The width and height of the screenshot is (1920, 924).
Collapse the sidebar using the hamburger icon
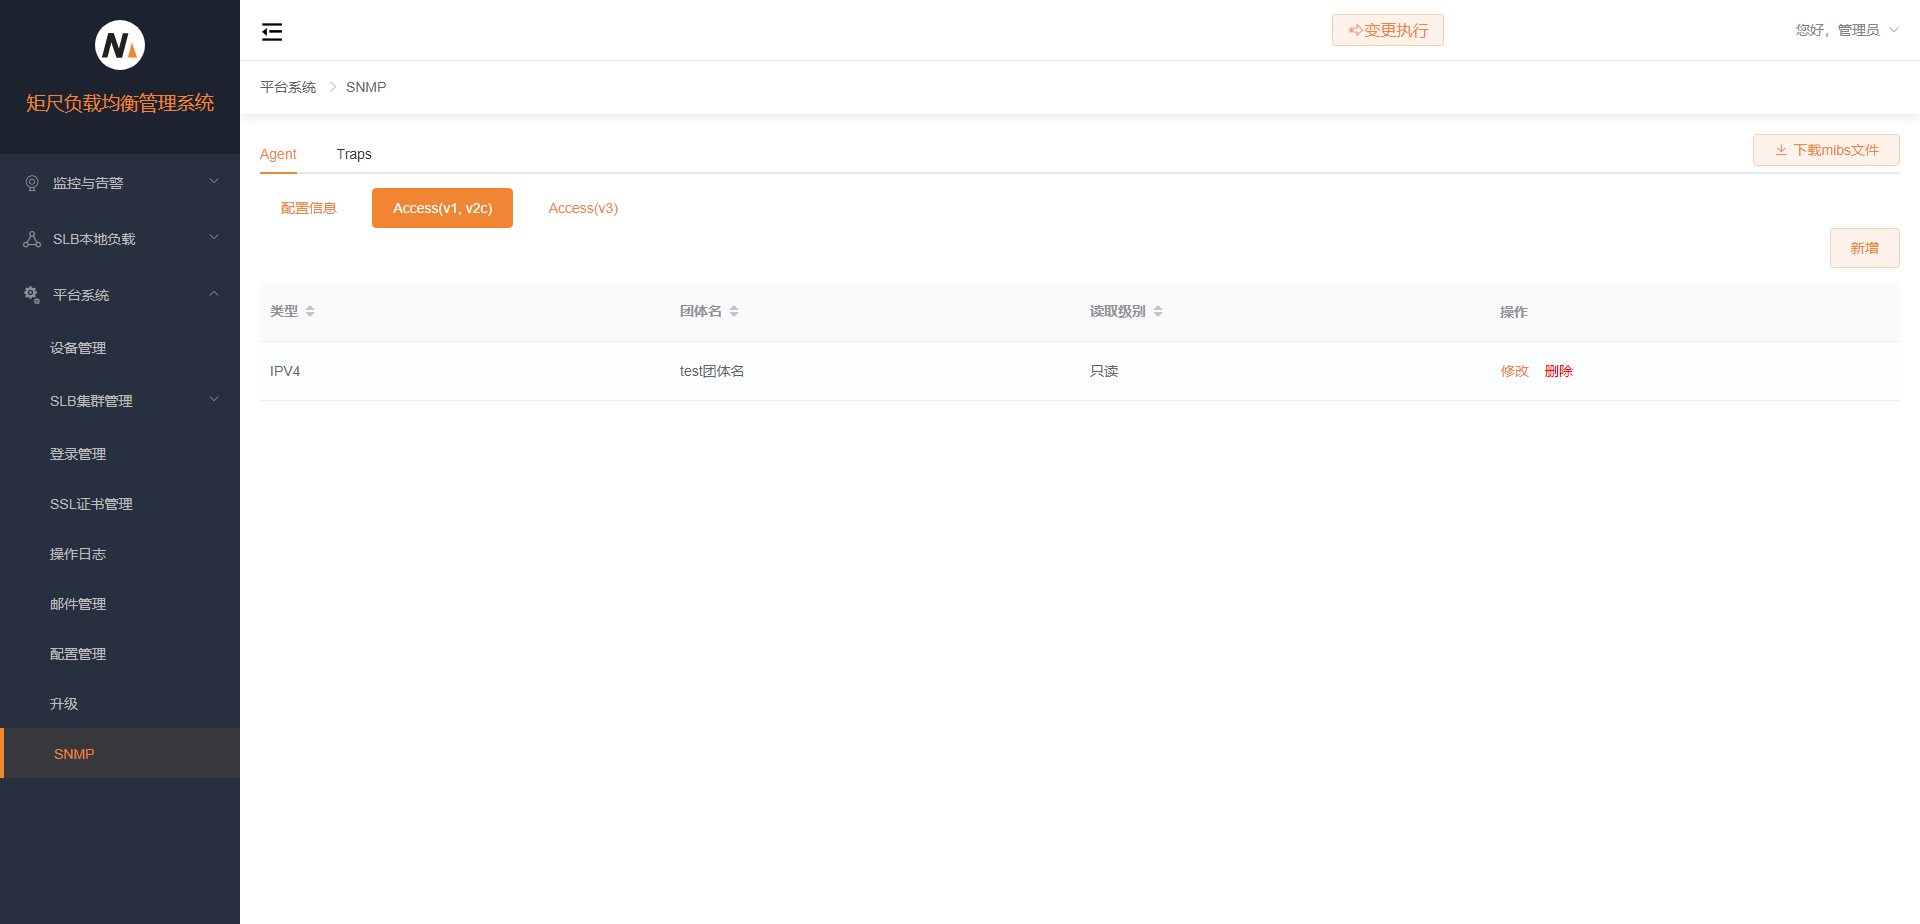(x=271, y=31)
